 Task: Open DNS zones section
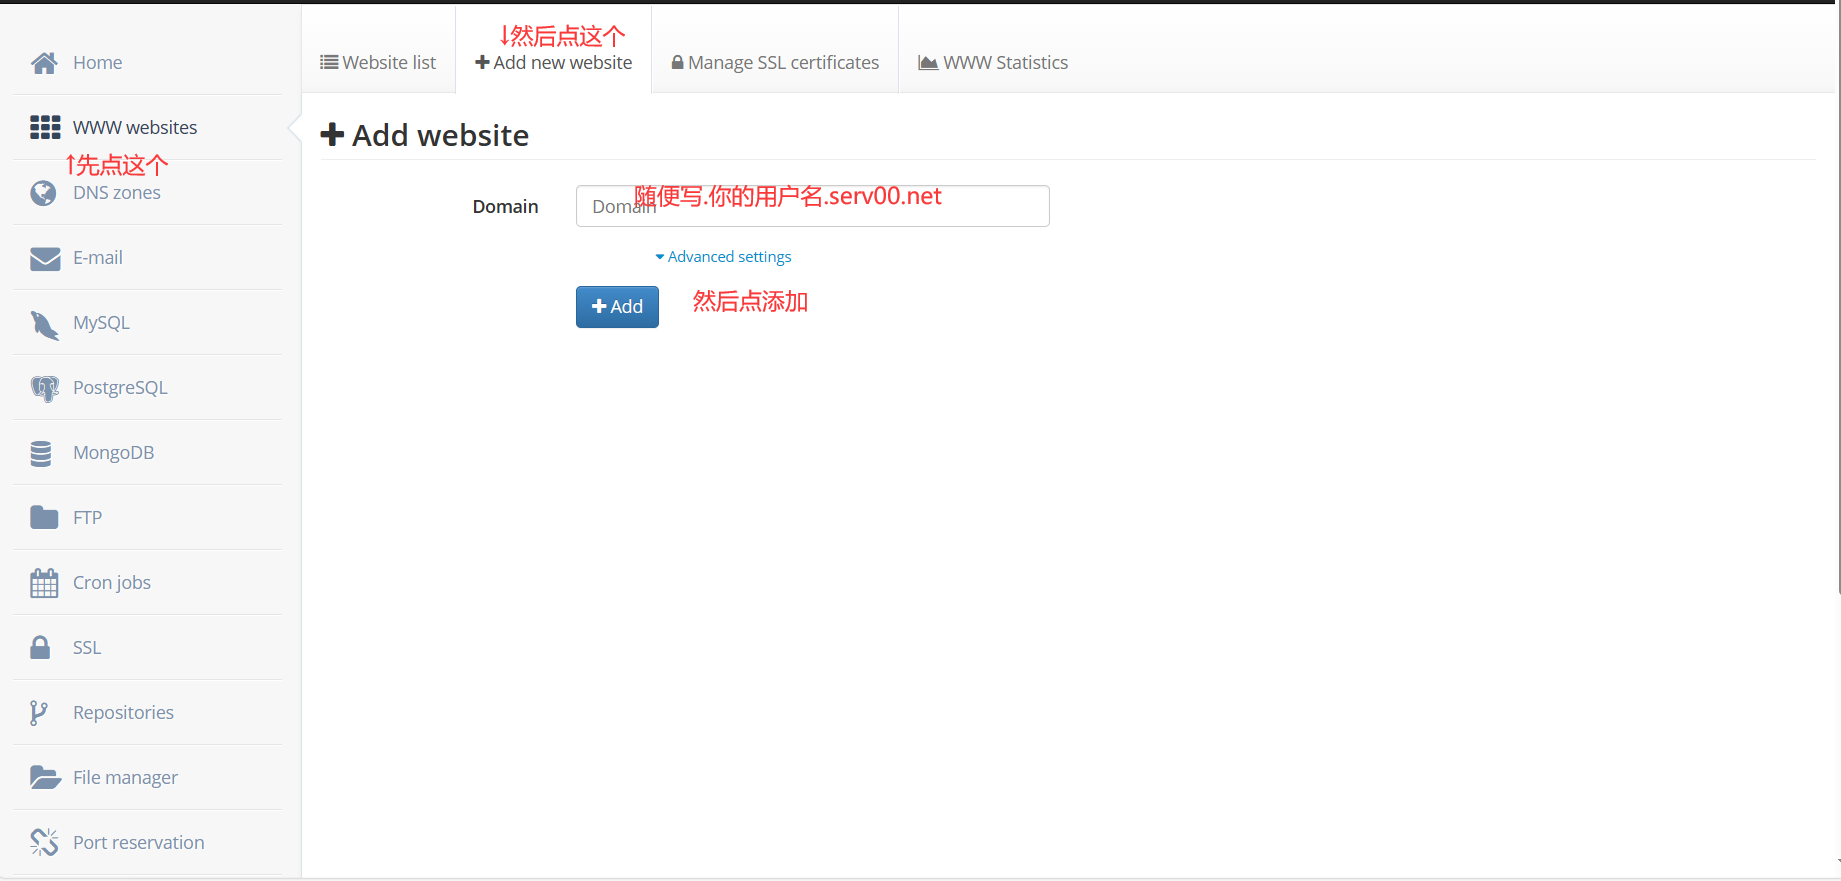(148, 192)
